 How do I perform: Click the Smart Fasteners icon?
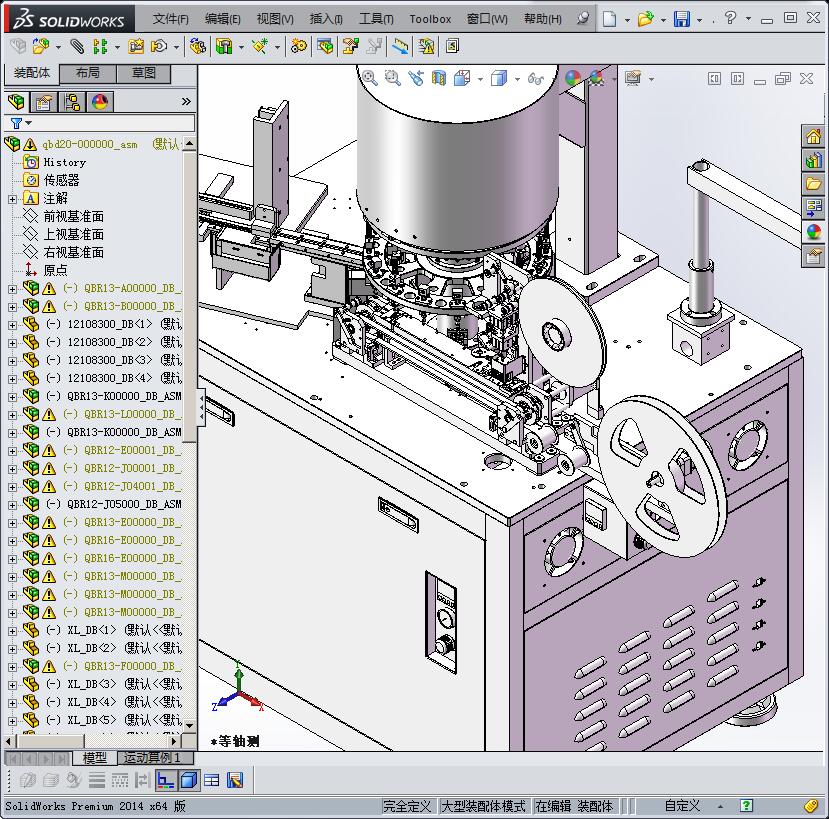pos(135,47)
